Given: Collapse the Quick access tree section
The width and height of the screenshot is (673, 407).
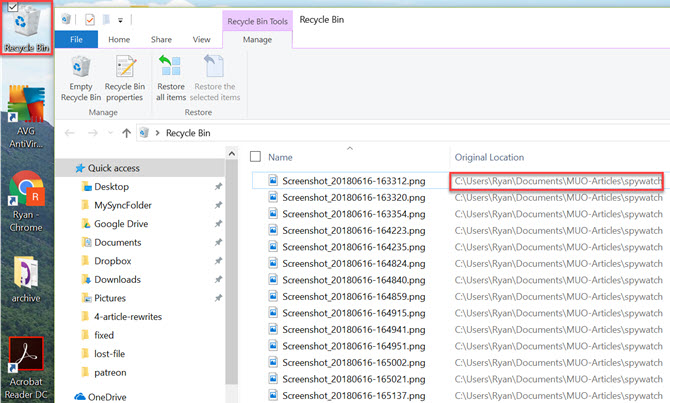Looking at the screenshot, I should click(x=64, y=168).
